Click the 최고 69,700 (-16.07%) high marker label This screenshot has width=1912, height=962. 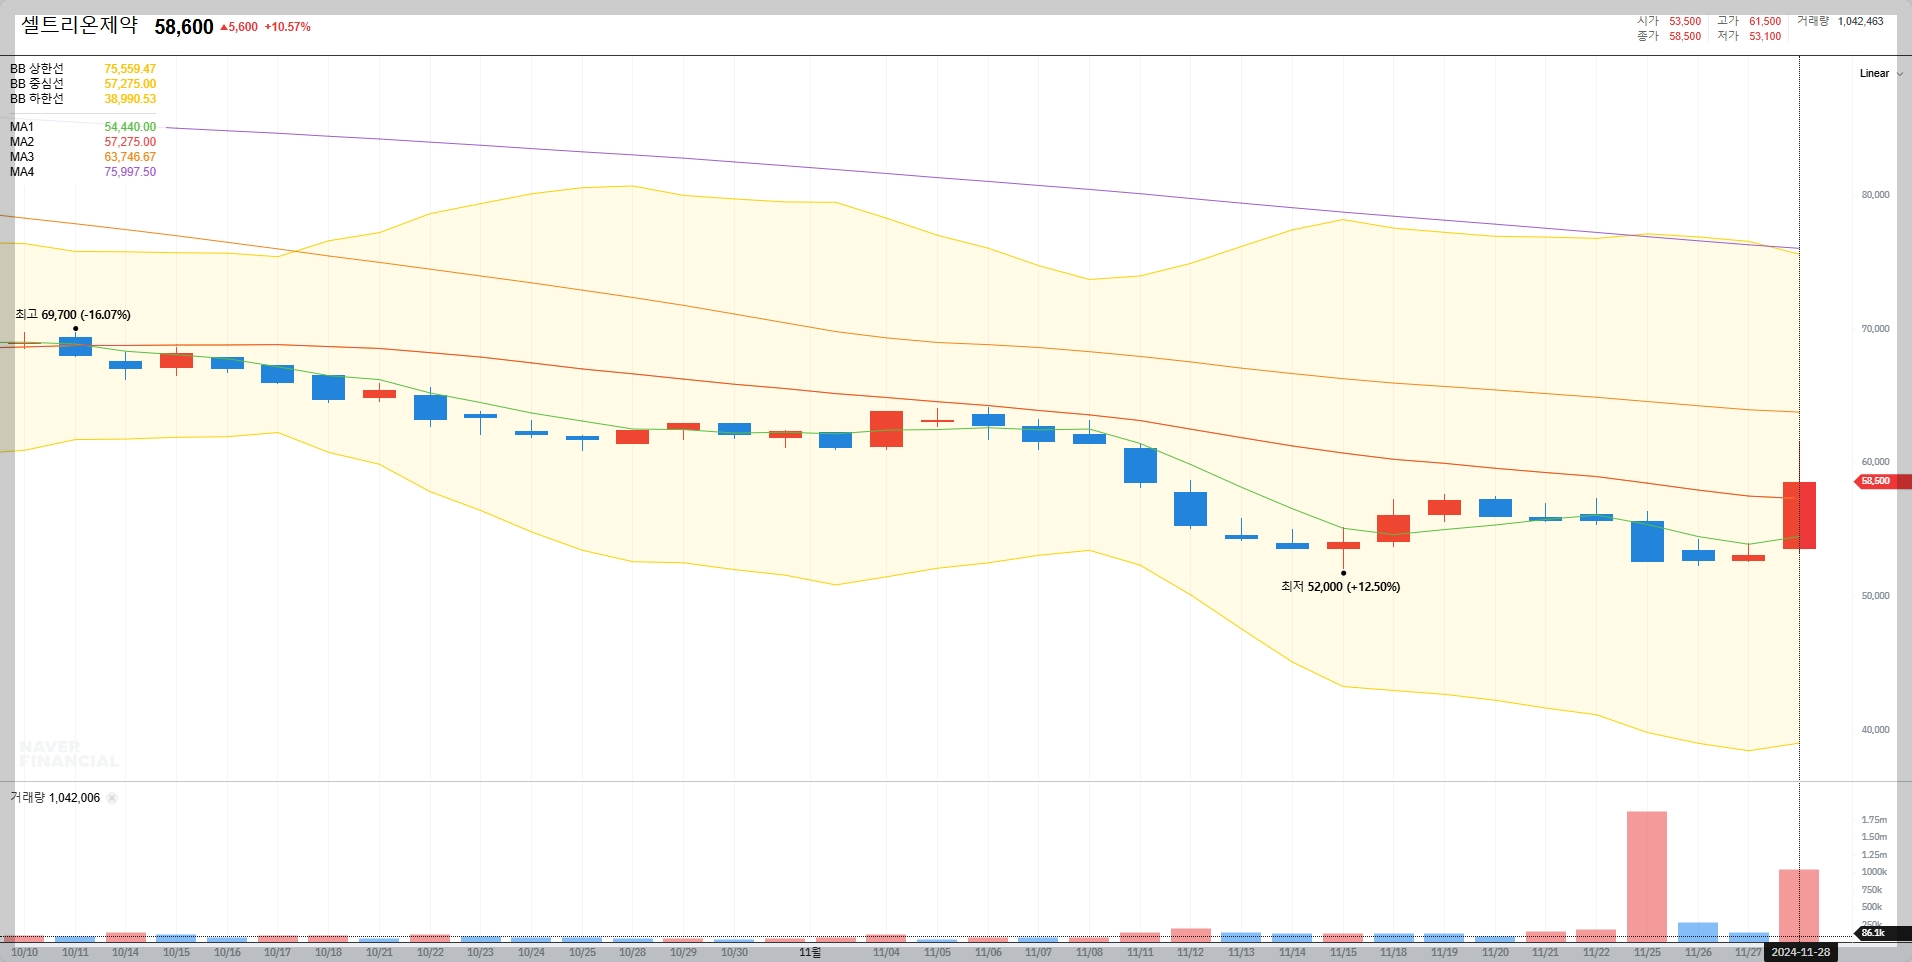pyautogui.click(x=73, y=315)
